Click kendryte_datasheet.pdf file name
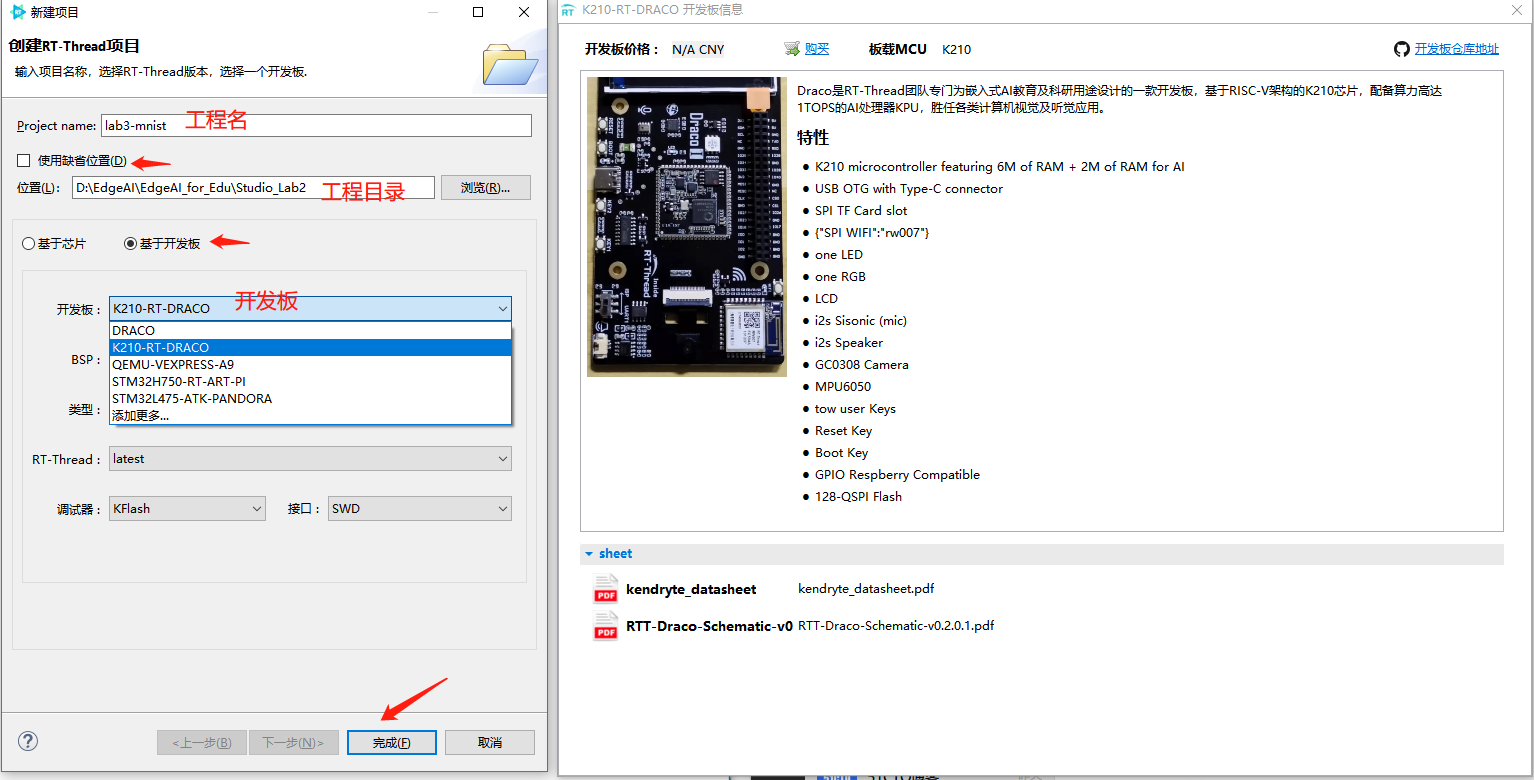Screen dimensions: 1534x780 (x=866, y=589)
